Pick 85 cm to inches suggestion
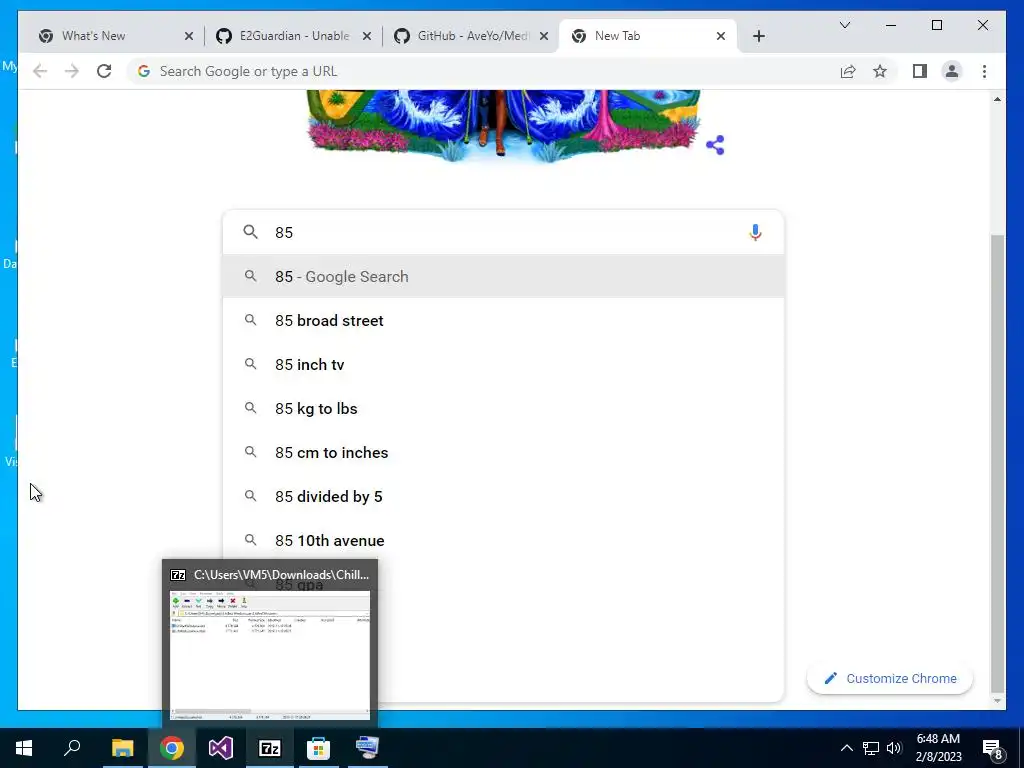The height and width of the screenshot is (768, 1024). pyautogui.click(x=503, y=453)
